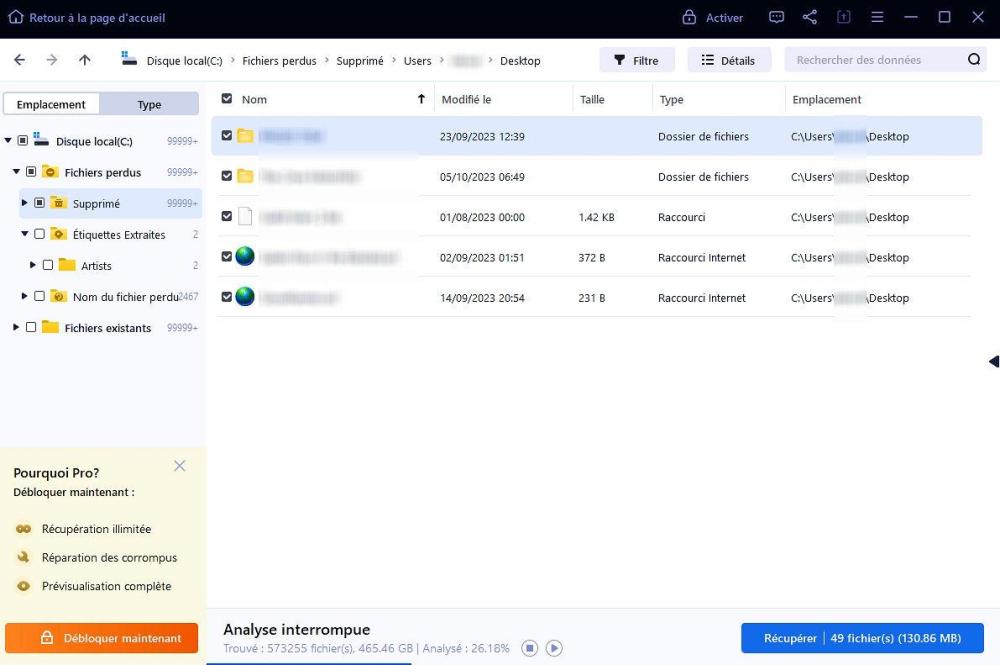Image resolution: width=1000 pixels, height=665 pixels.
Task: Close the Pourquoi Pro panel
Action: point(180,466)
